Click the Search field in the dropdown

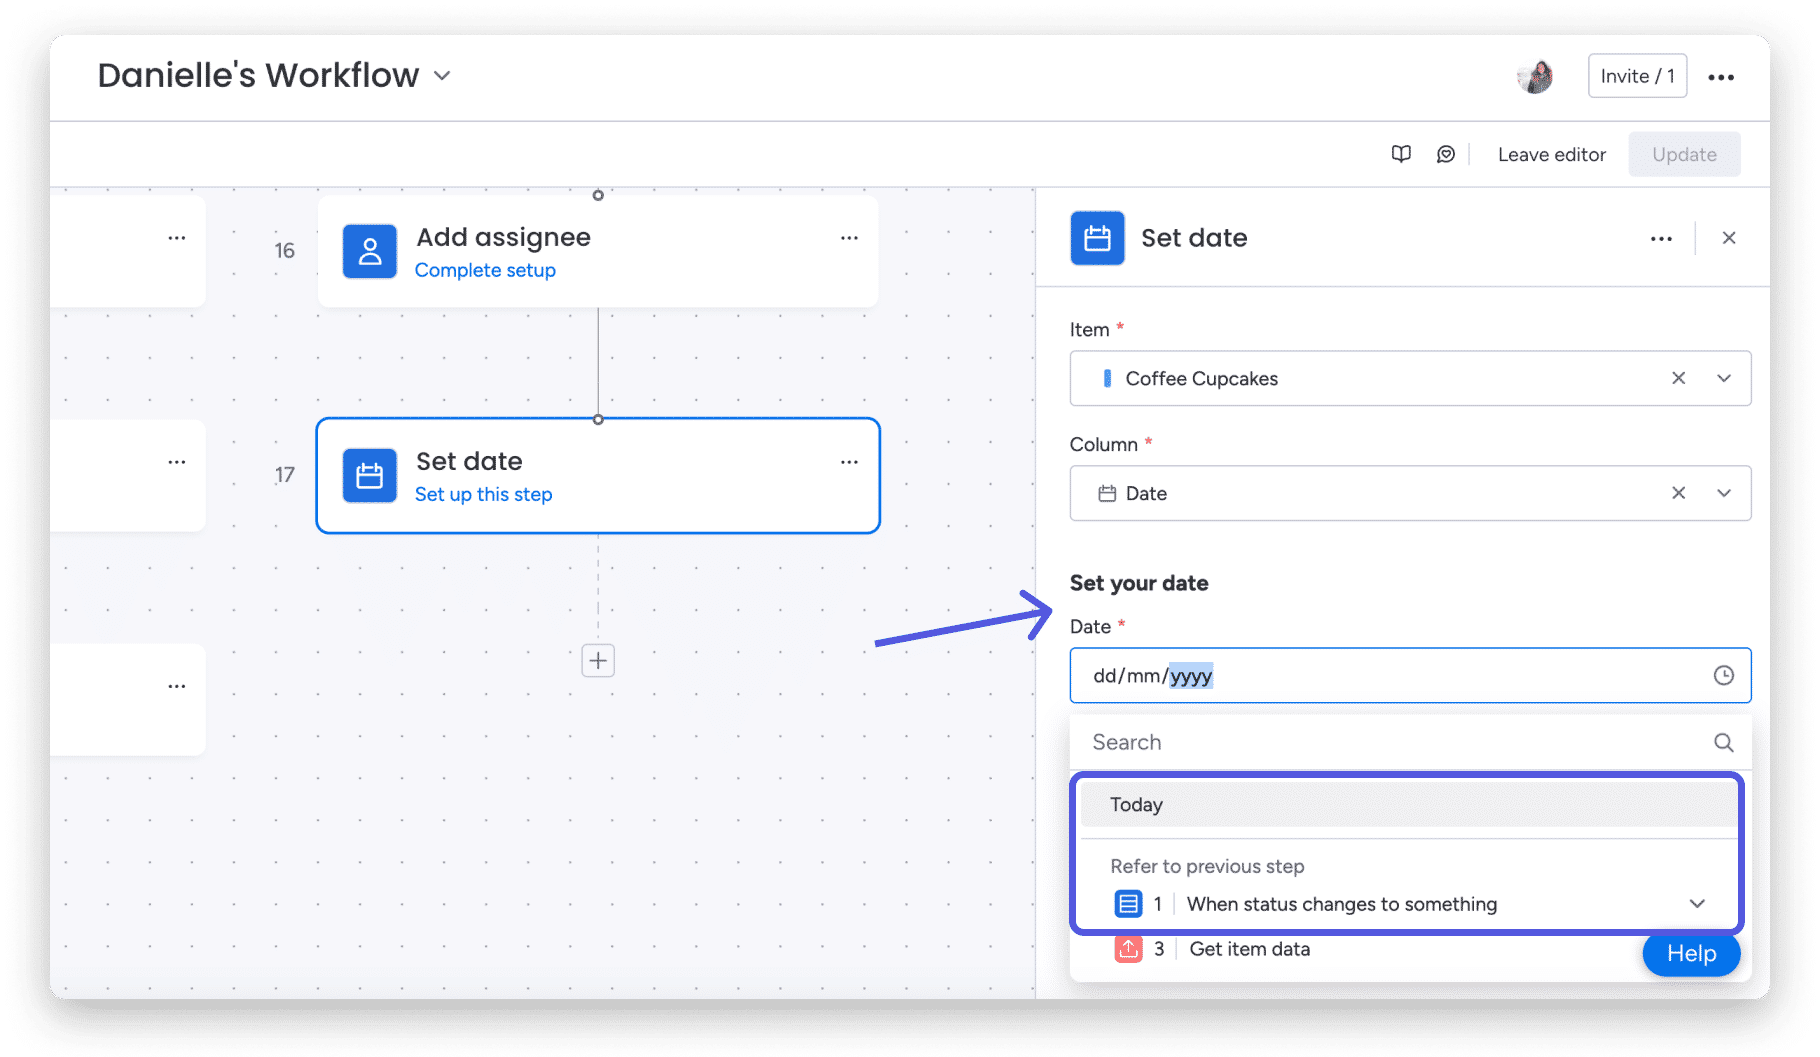pos(1410,742)
